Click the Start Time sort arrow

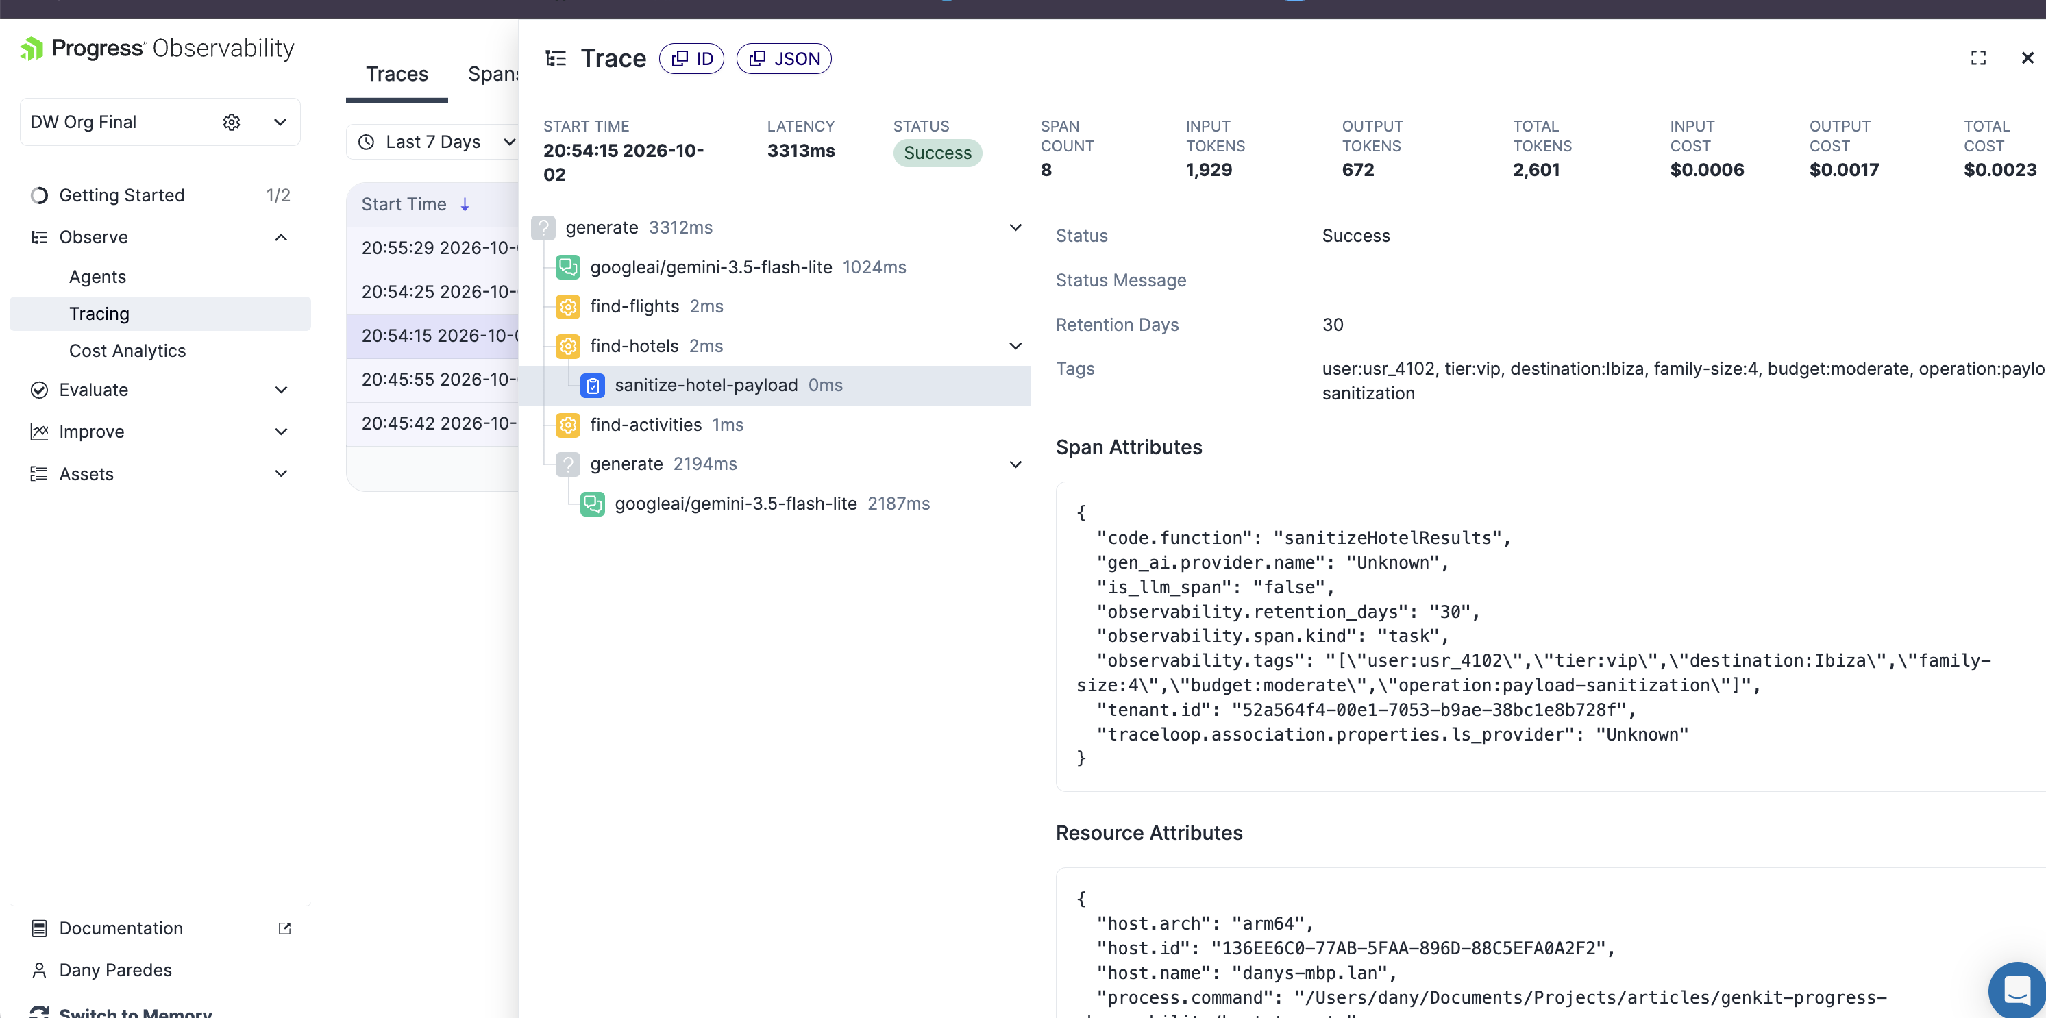point(465,204)
